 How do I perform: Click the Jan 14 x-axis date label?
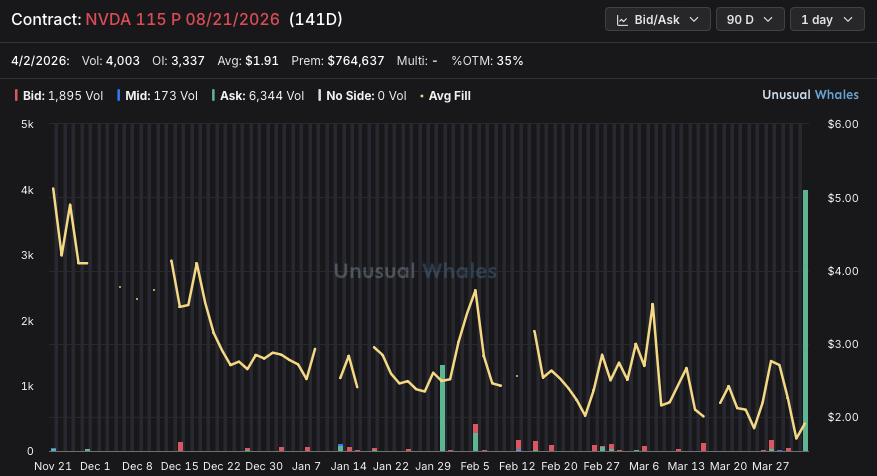coord(348,466)
